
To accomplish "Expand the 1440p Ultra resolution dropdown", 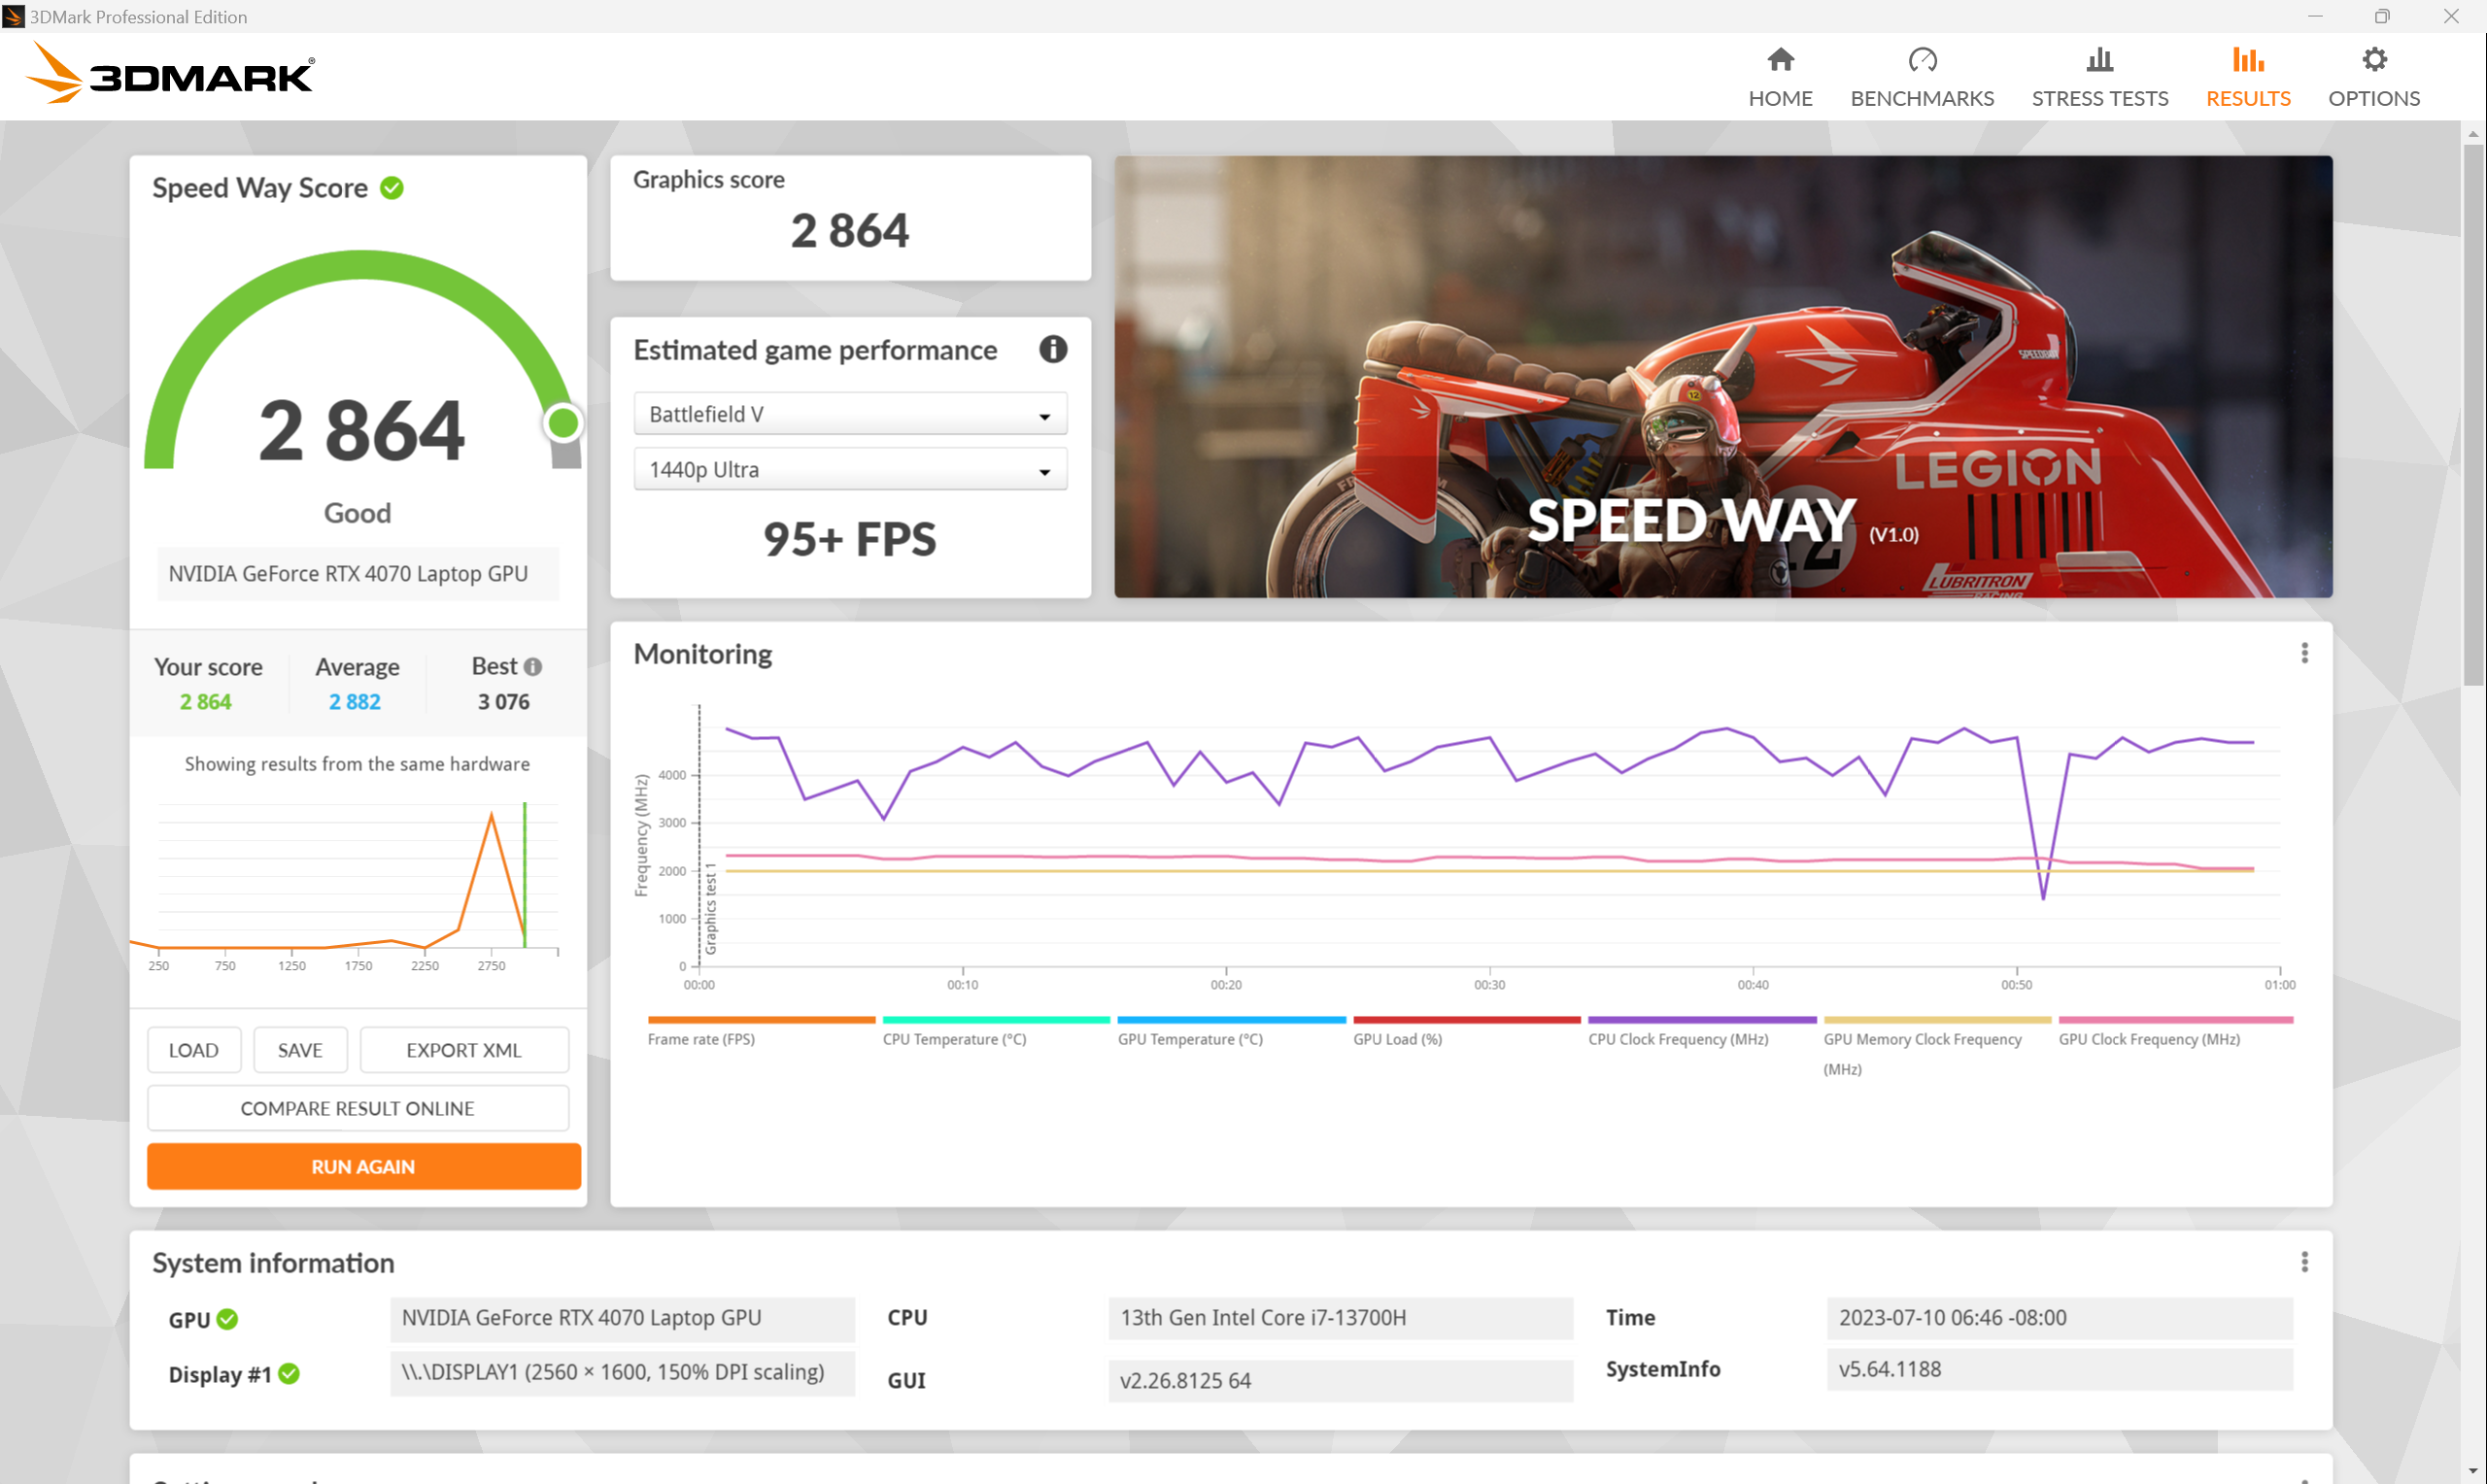I will click(x=850, y=470).
